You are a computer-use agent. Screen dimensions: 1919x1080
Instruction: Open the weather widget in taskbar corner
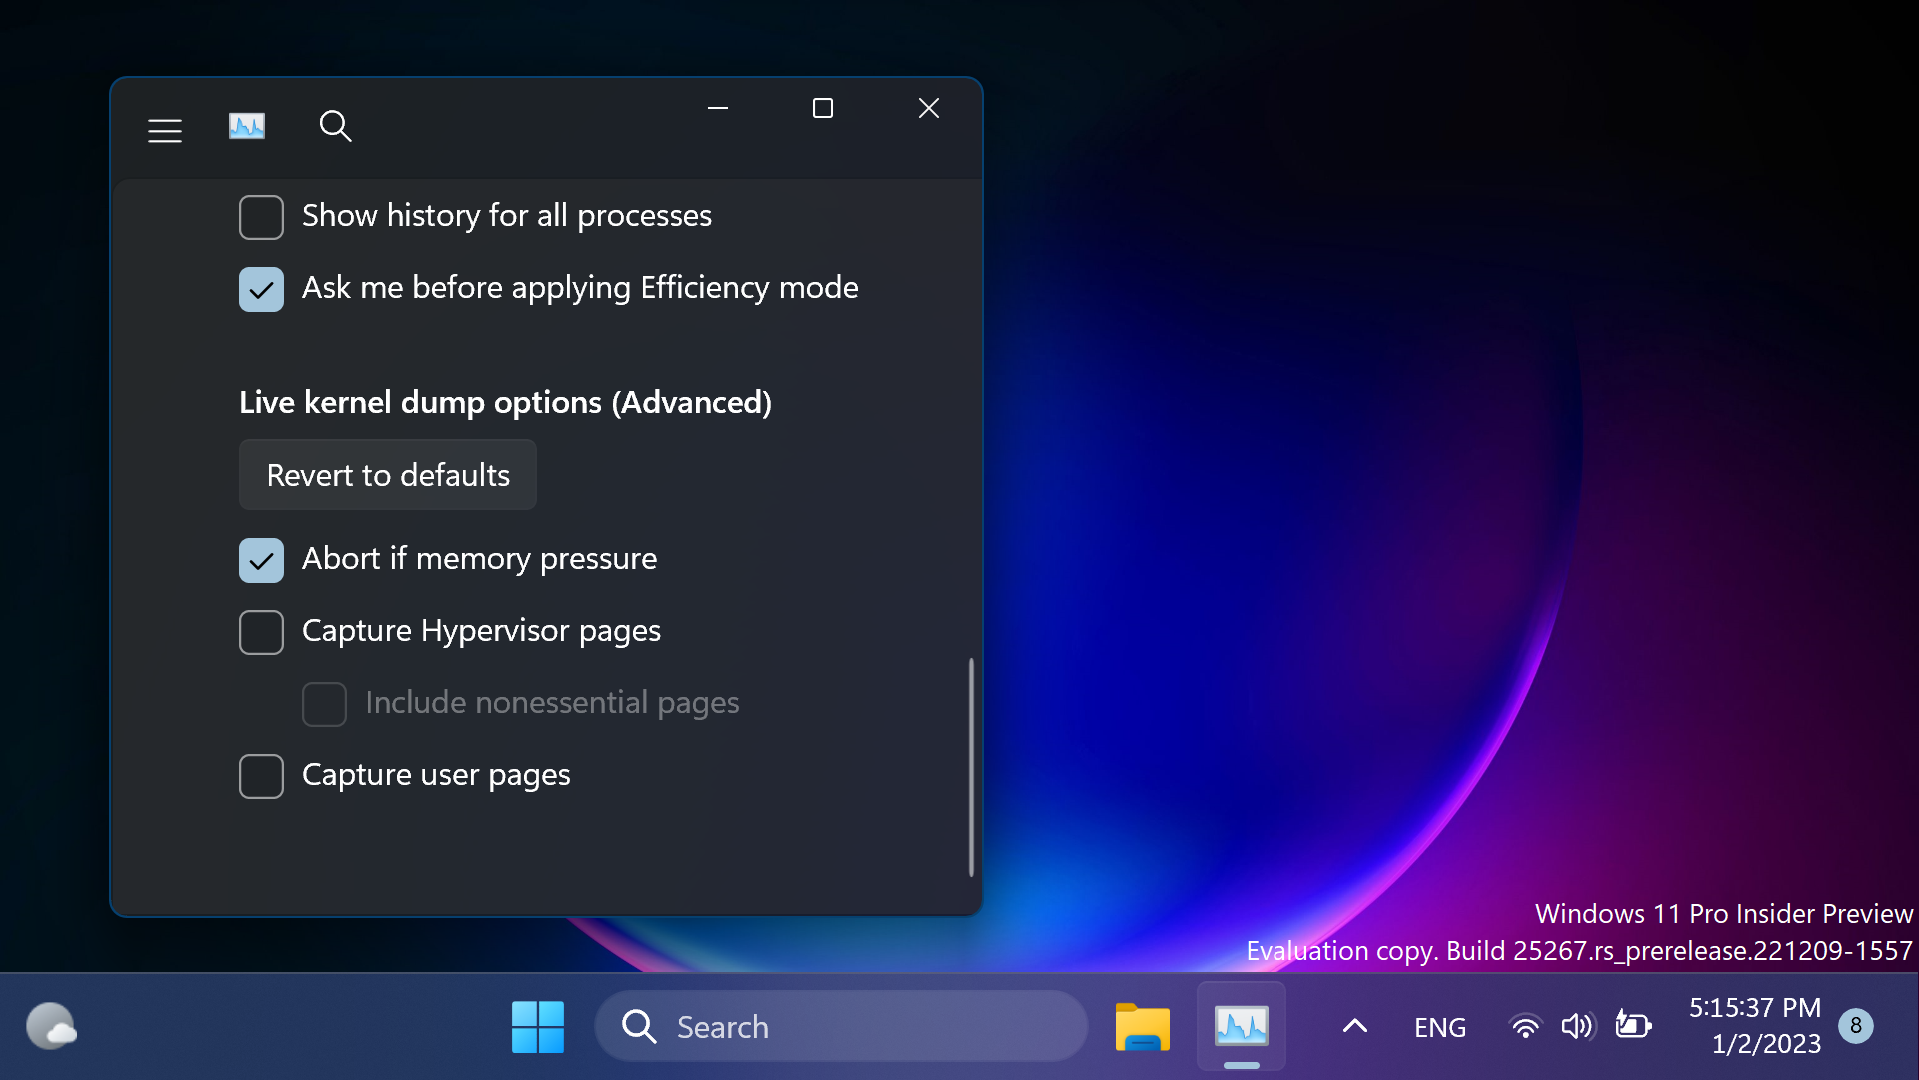coord(51,1026)
